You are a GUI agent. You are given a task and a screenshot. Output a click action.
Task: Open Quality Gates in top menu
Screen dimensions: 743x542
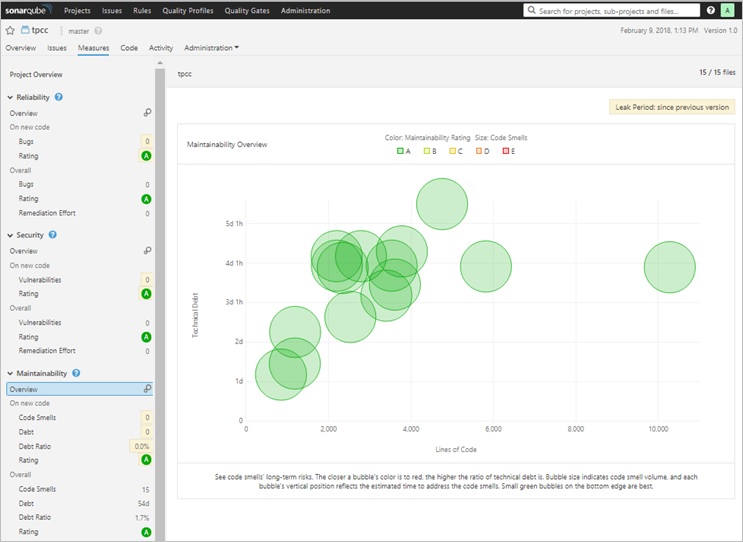pyautogui.click(x=247, y=10)
